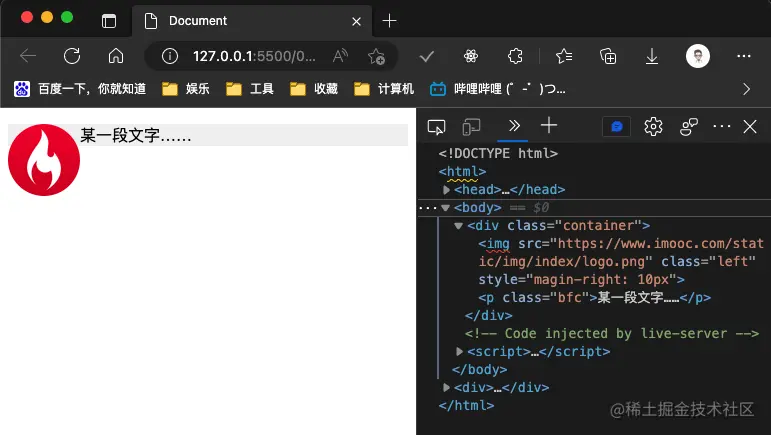The image size is (771, 435).
Task: Show more bookmarks with the chevron
Action: click(x=746, y=89)
